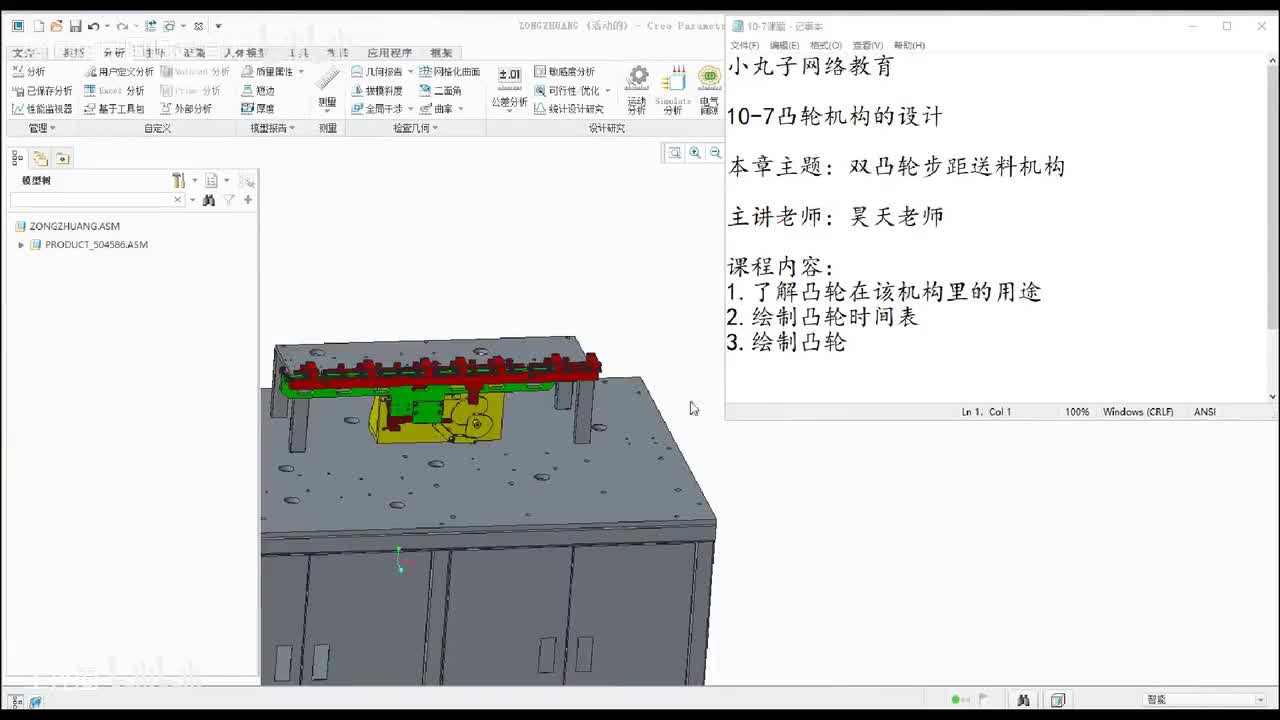Launch Simulate 分析 tool
Viewport: 1280px width, 720px height.
pos(673,90)
